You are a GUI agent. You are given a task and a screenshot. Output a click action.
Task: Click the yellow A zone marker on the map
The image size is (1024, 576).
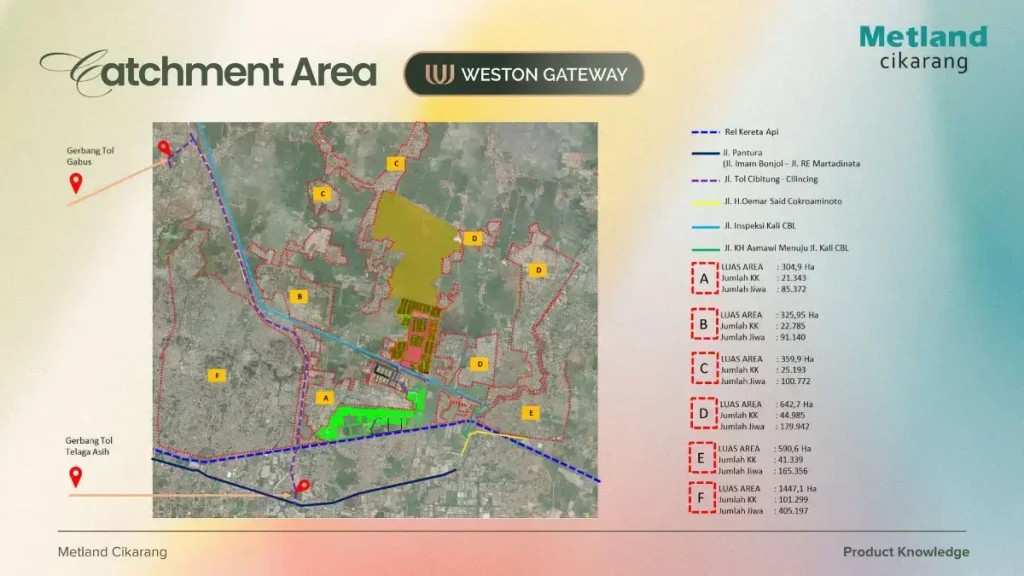tap(322, 397)
